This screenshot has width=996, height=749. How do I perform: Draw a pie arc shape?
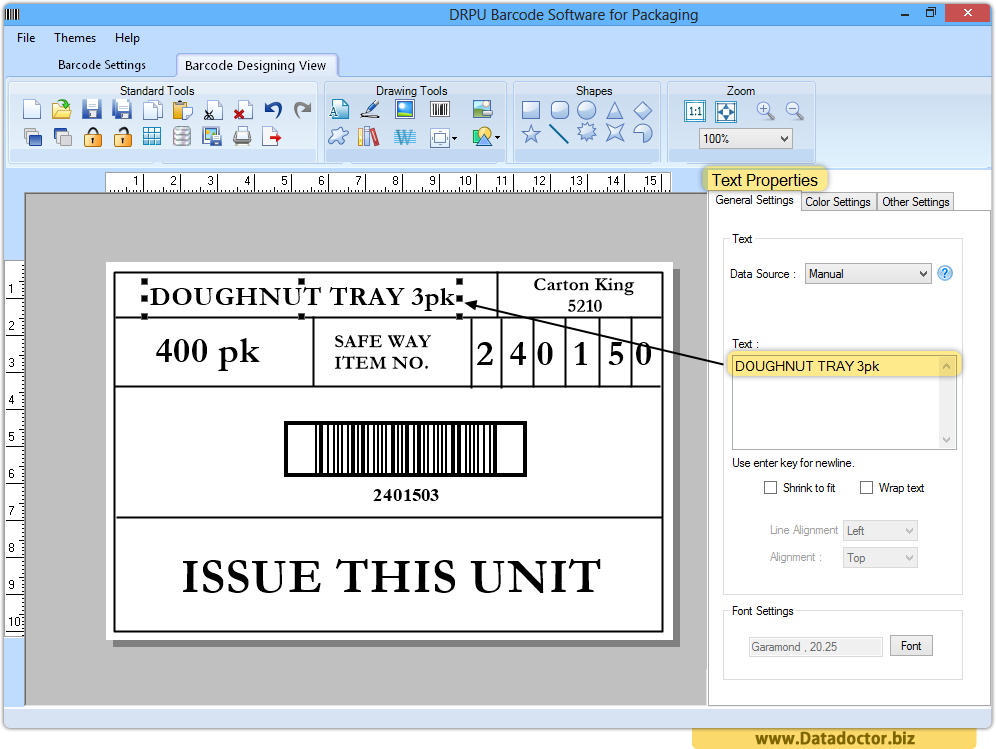[x=643, y=133]
